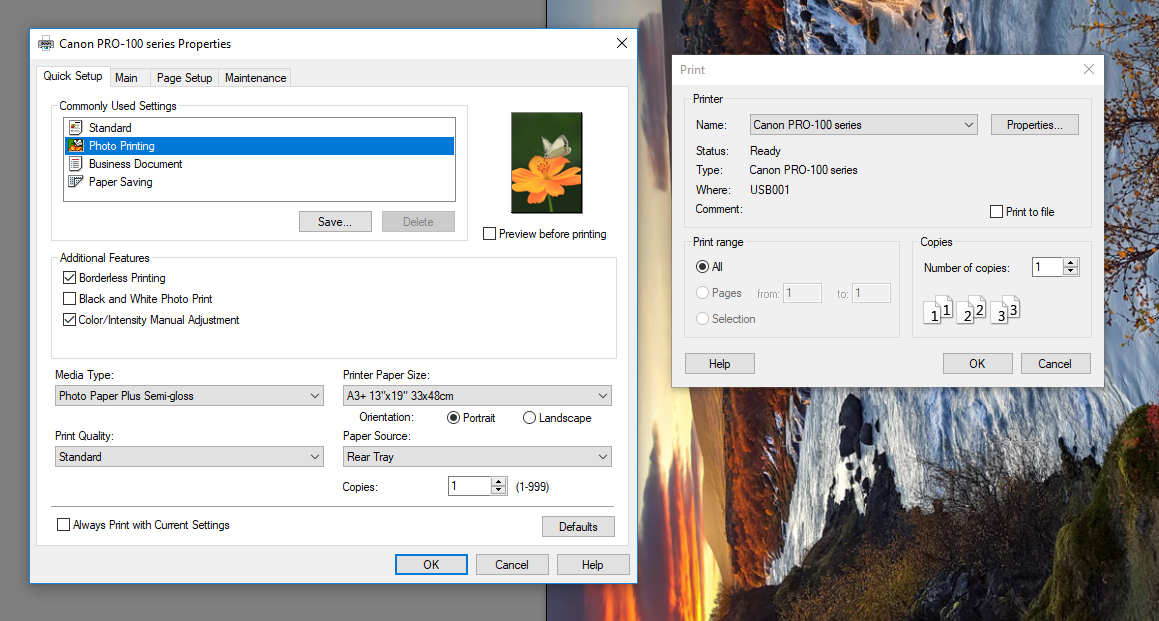Select Landscape orientation
Image resolution: width=1159 pixels, height=621 pixels.
pos(529,418)
